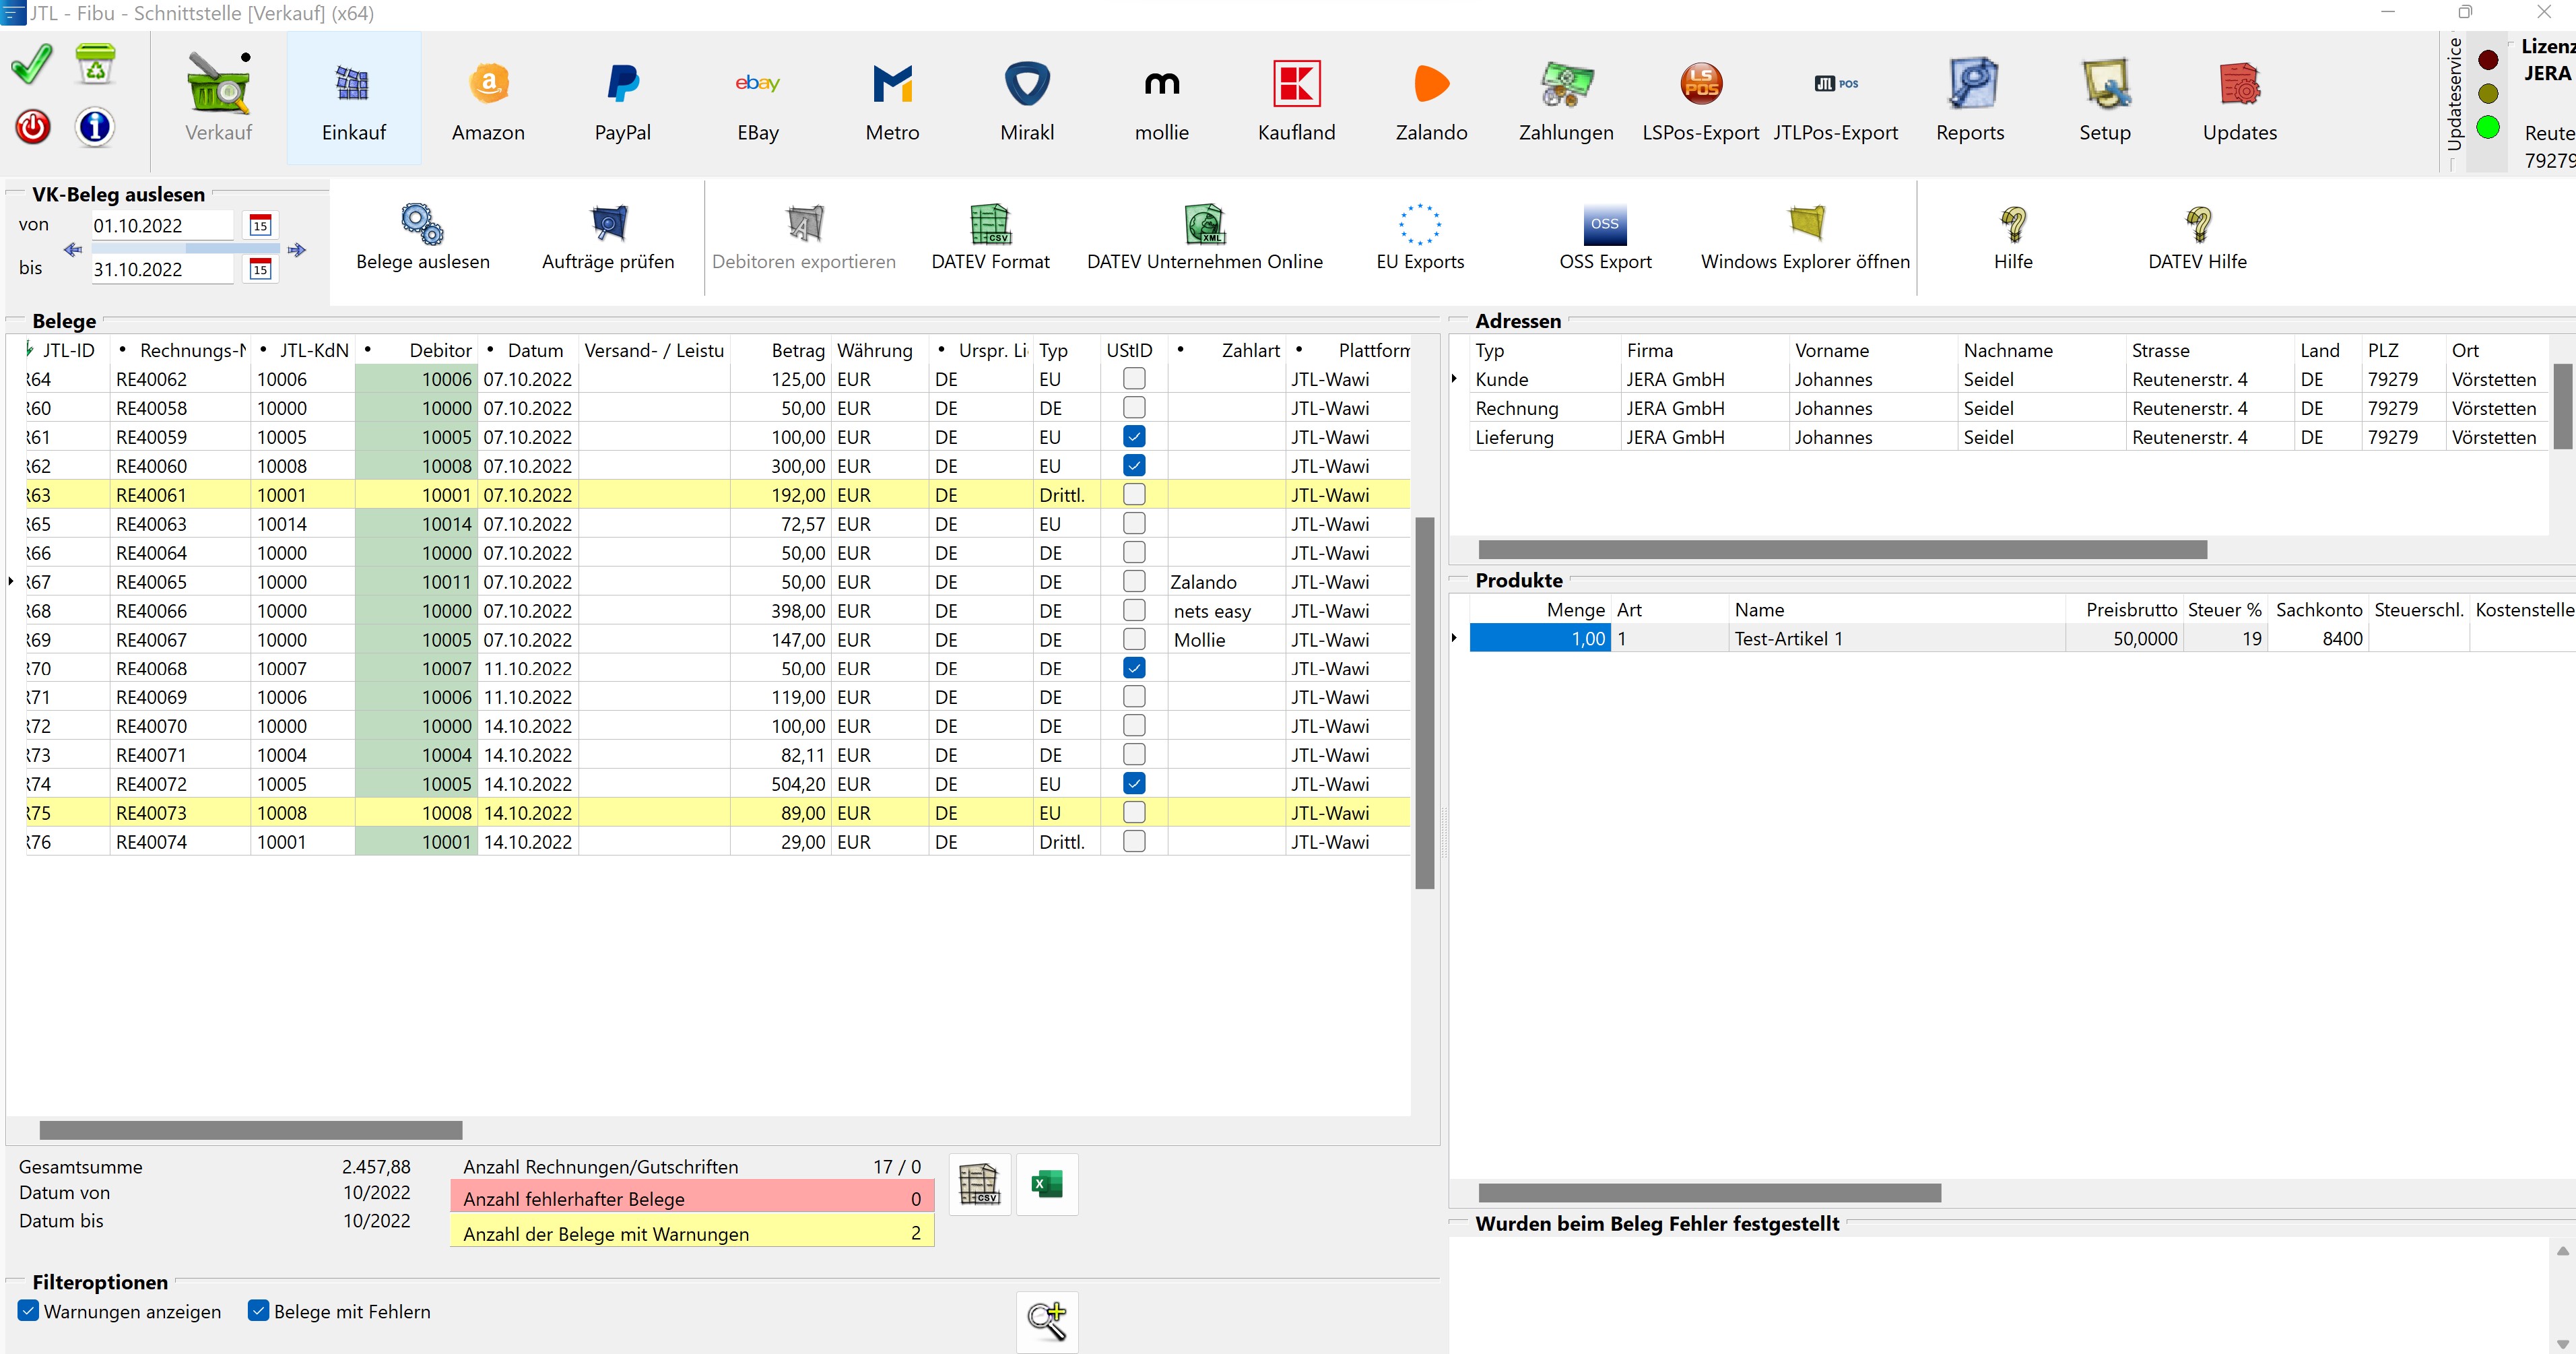
Task: Open the Metro interface
Action: (892, 98)
